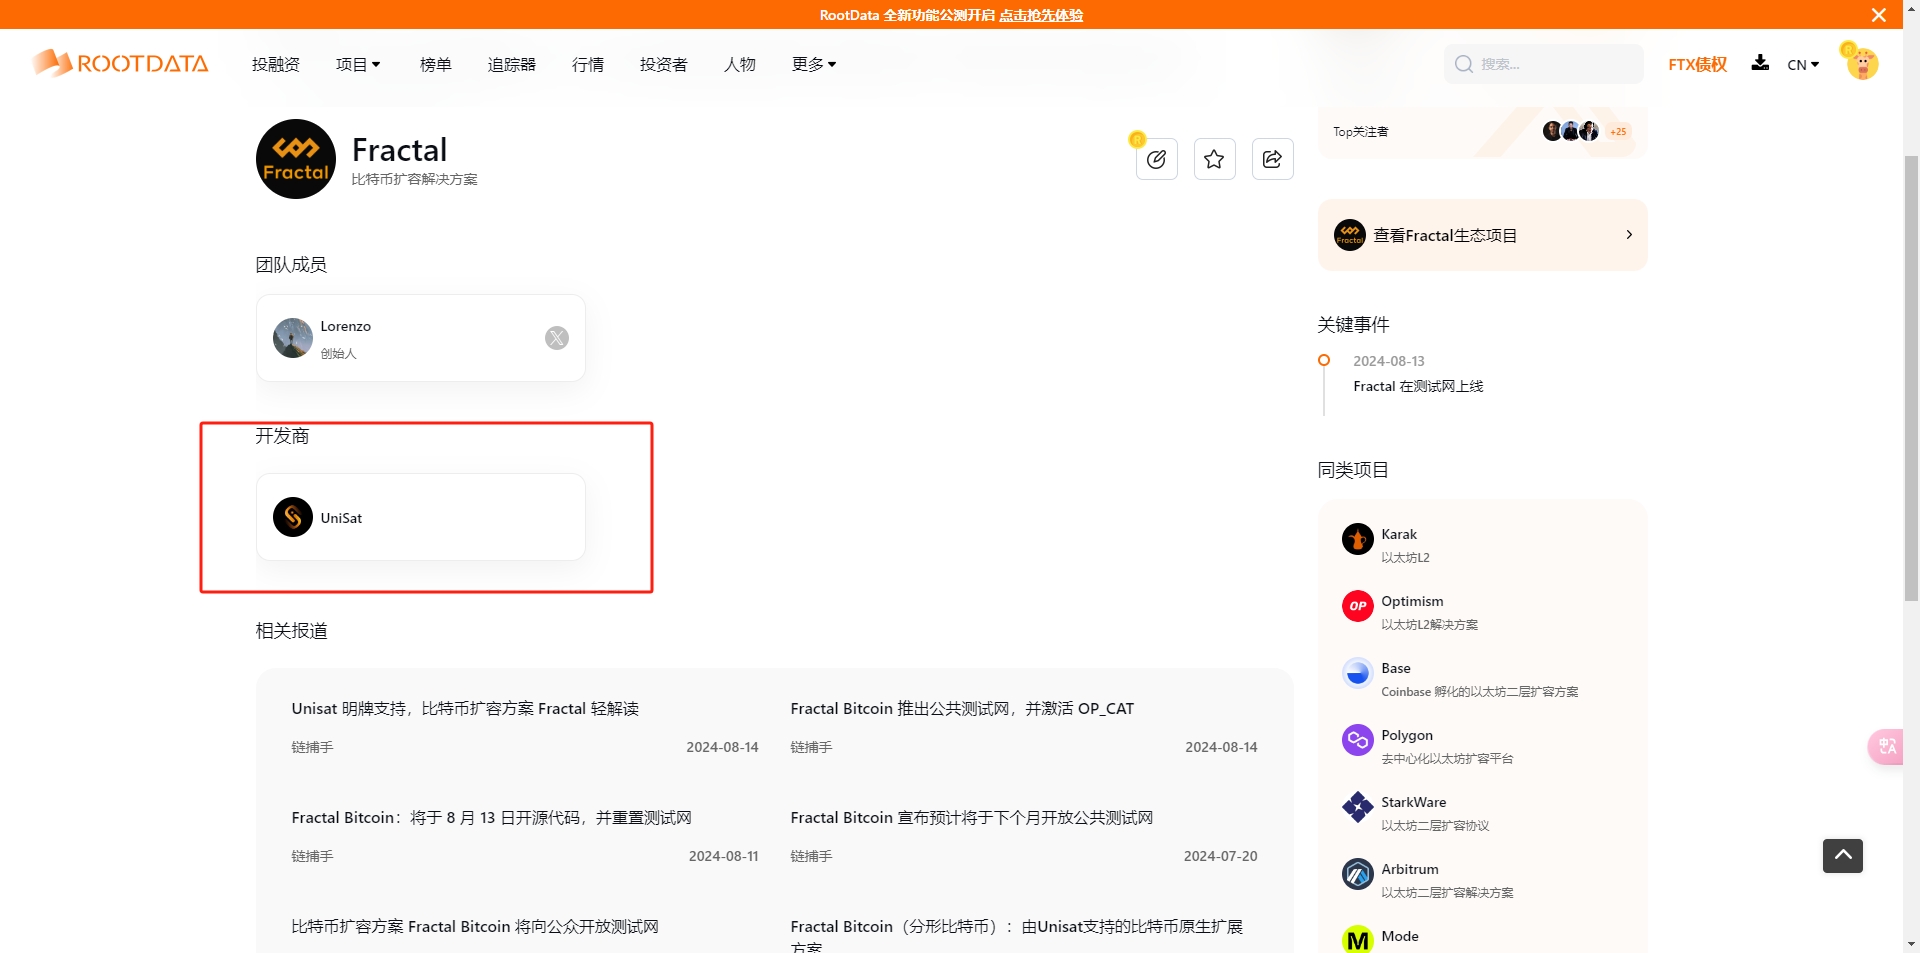Expand the 更多 dropdown menu
1920x953 pixels.
(x=814, y=64)
